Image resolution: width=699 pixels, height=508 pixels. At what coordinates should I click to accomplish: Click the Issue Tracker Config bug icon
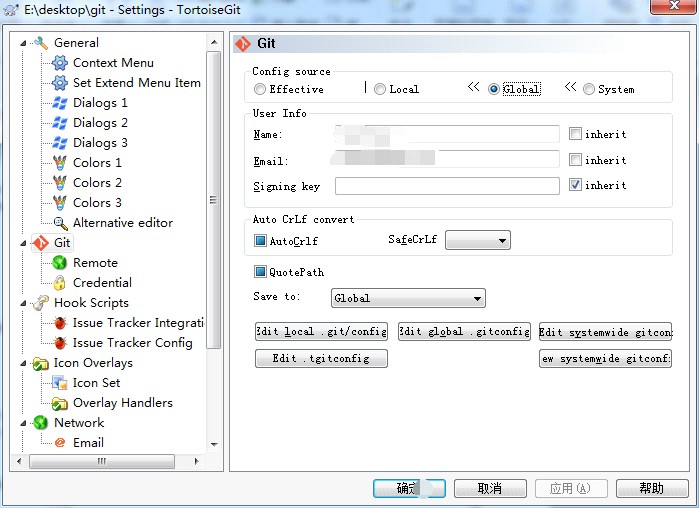(60, 343)
